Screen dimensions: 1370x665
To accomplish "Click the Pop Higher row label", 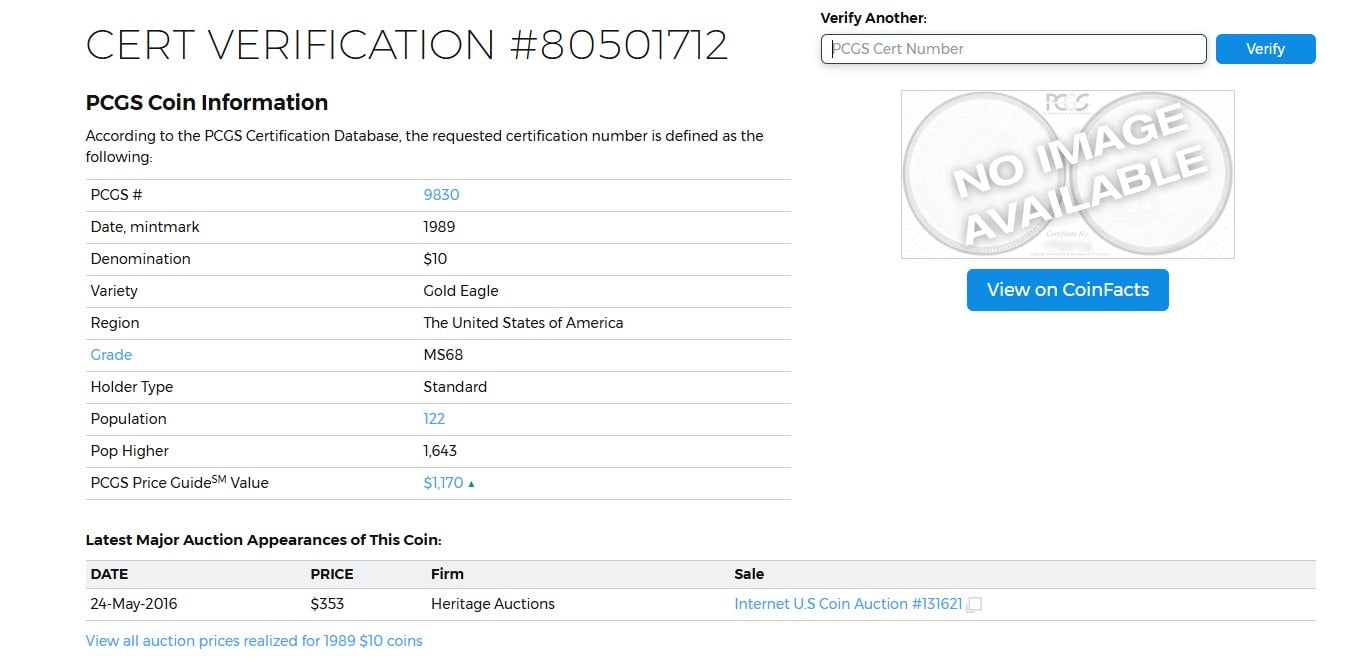I will point(130,451).
